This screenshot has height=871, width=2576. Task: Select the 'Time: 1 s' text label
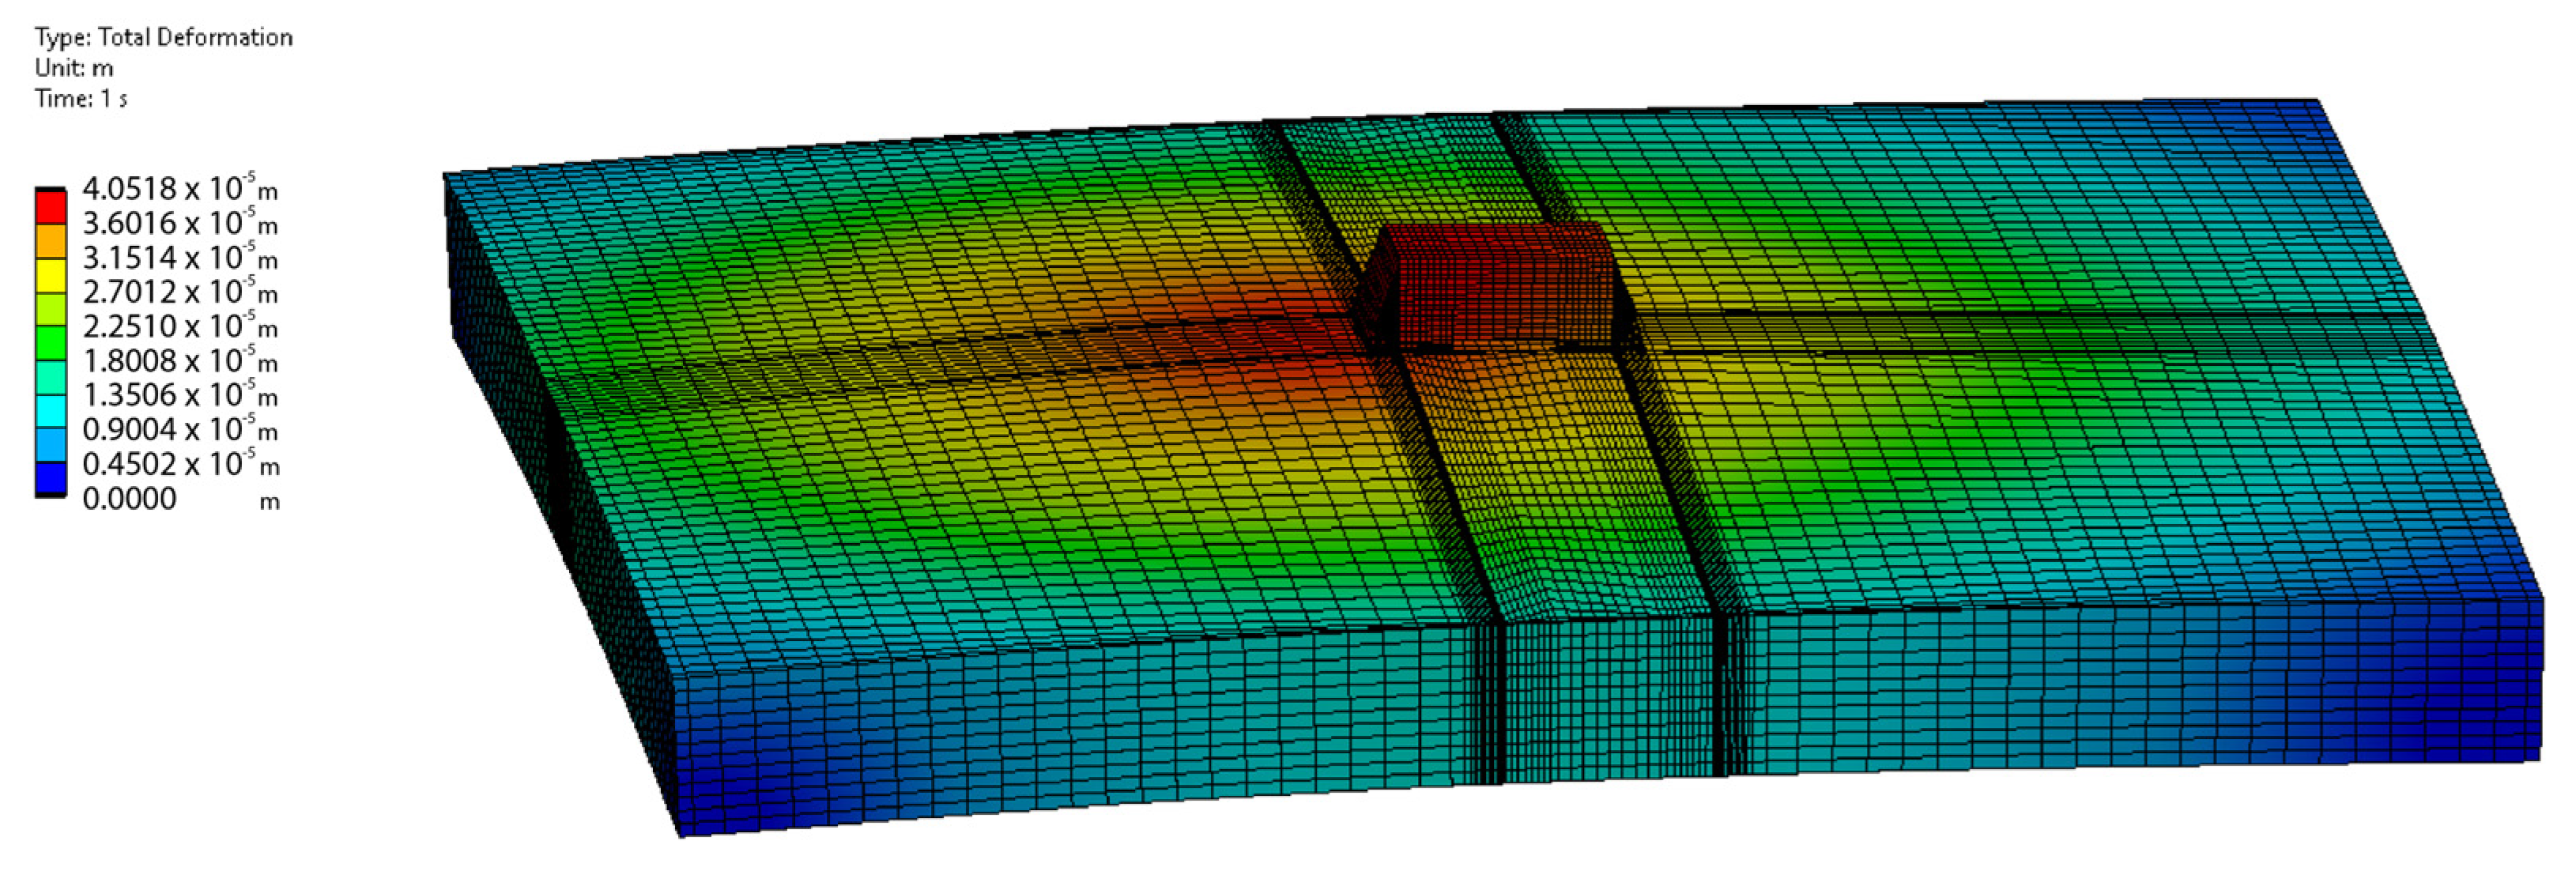pos(80,99)
